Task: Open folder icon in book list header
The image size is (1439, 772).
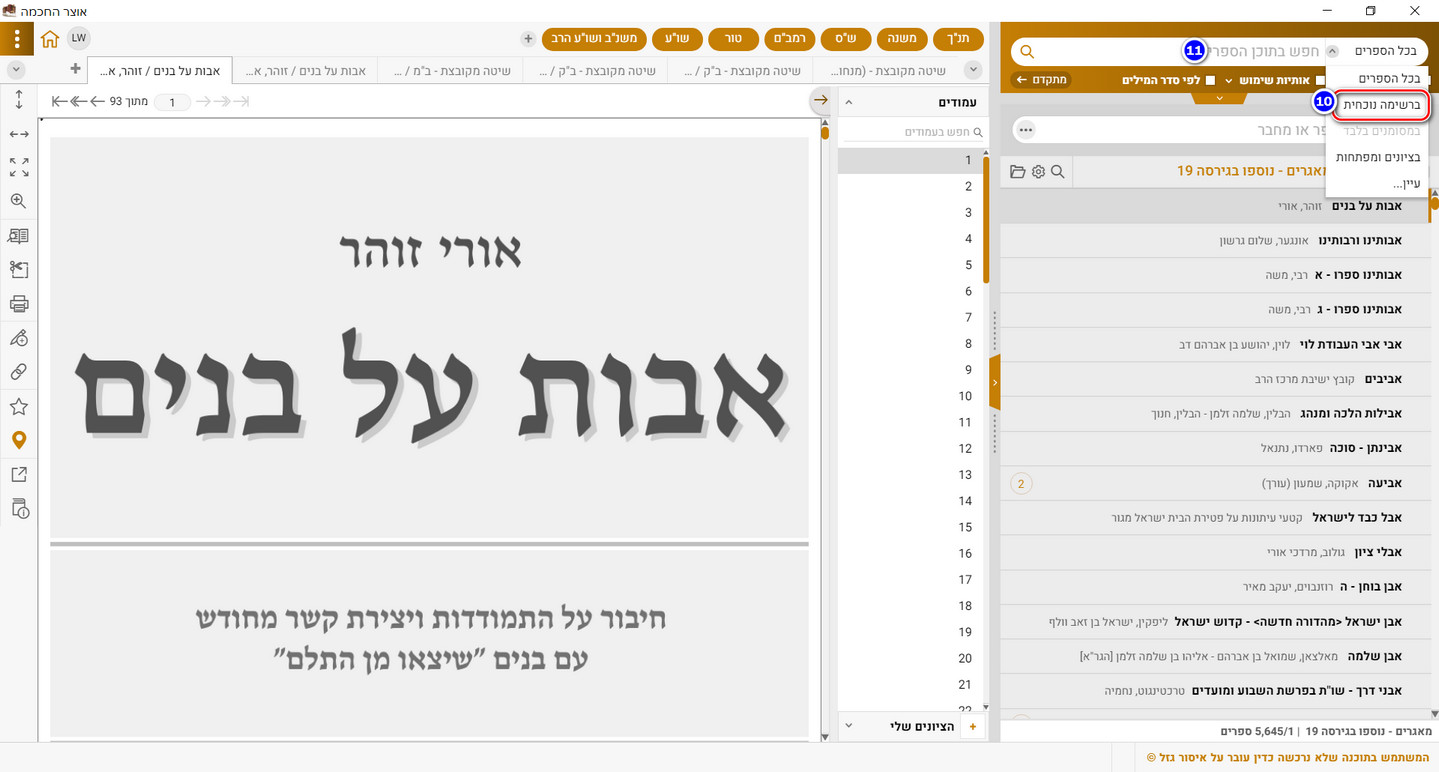Action: pos(1018,172)
